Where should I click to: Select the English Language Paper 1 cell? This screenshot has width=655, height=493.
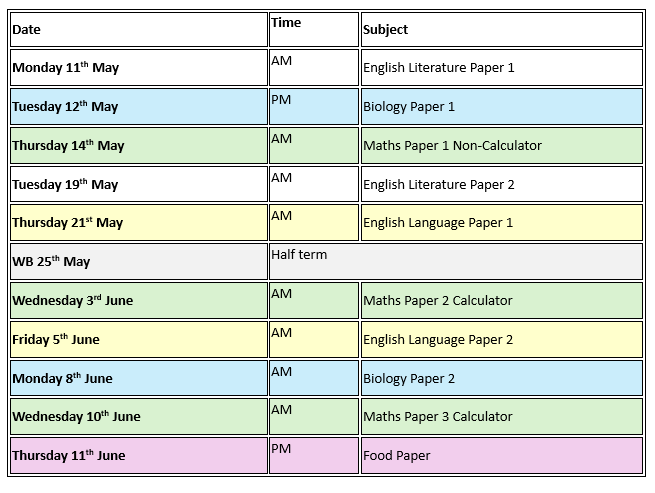point(500,222)
